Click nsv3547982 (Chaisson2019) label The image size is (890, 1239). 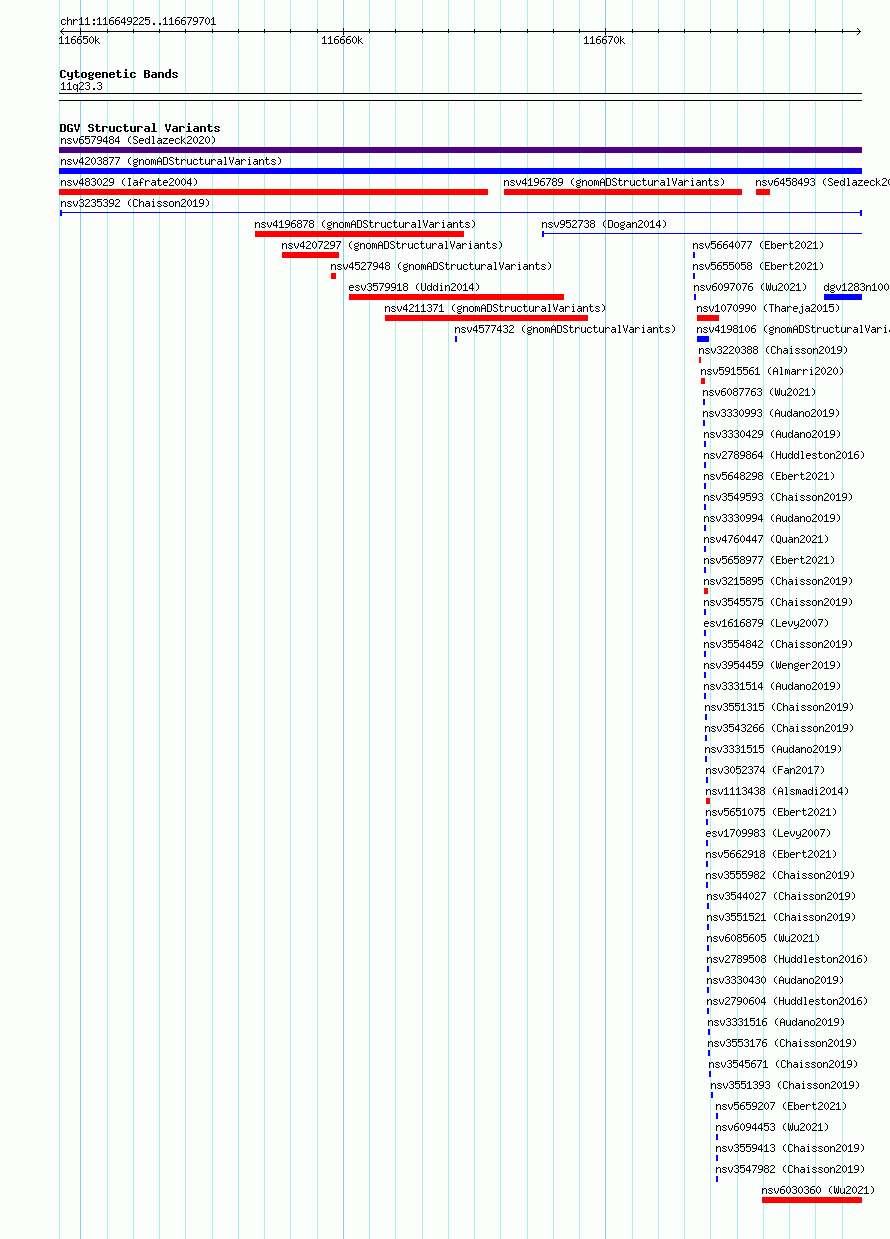tap(790, 1169)
